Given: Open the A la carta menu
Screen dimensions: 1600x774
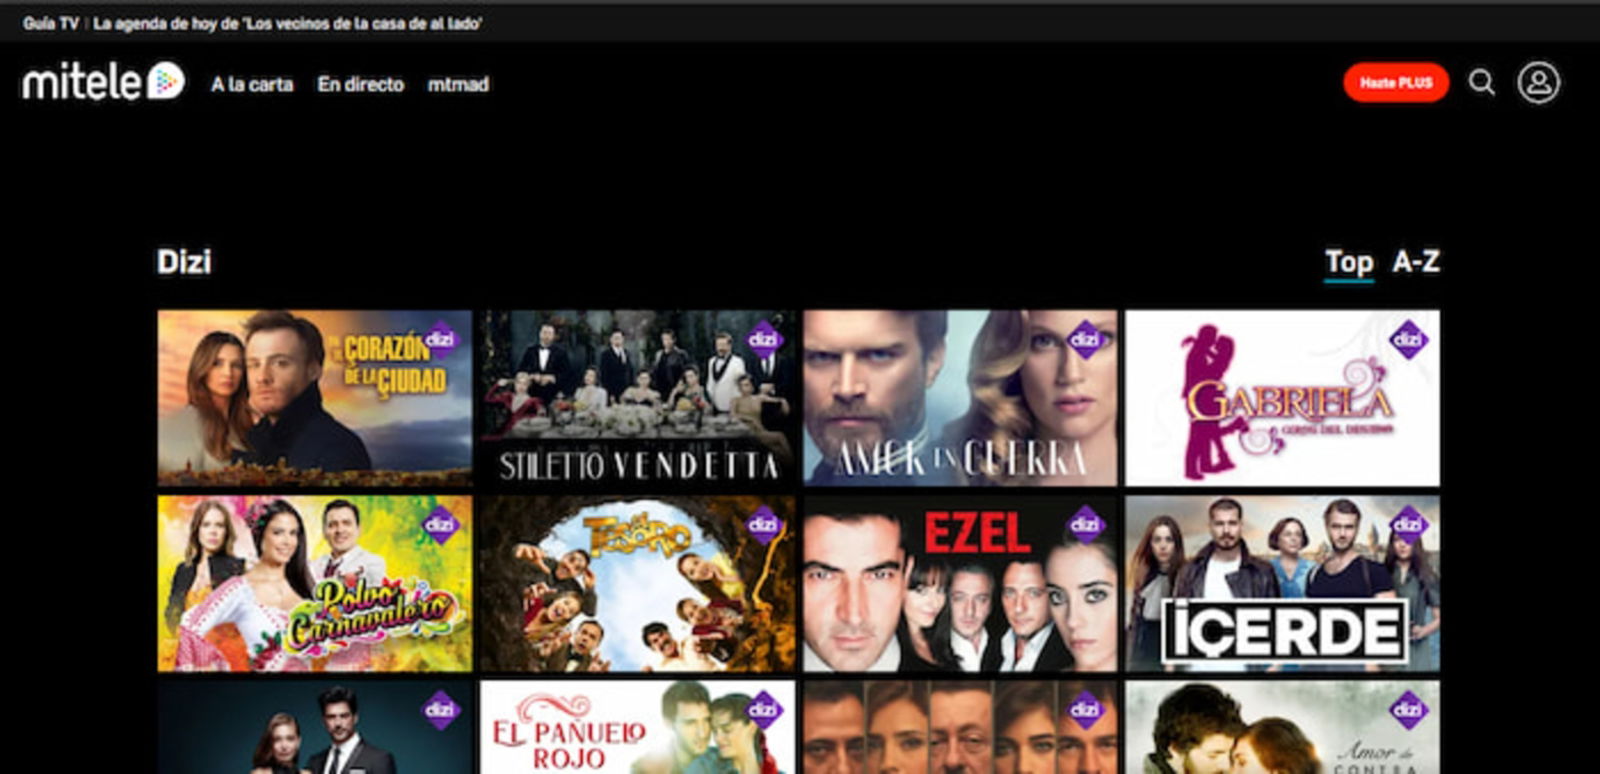Looking at the screenshot, I should (x=252, y=85).
